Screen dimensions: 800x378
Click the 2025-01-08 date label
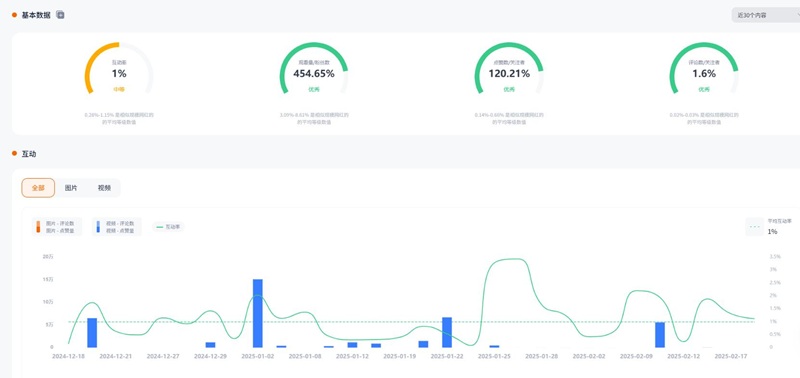coord(305,356)
